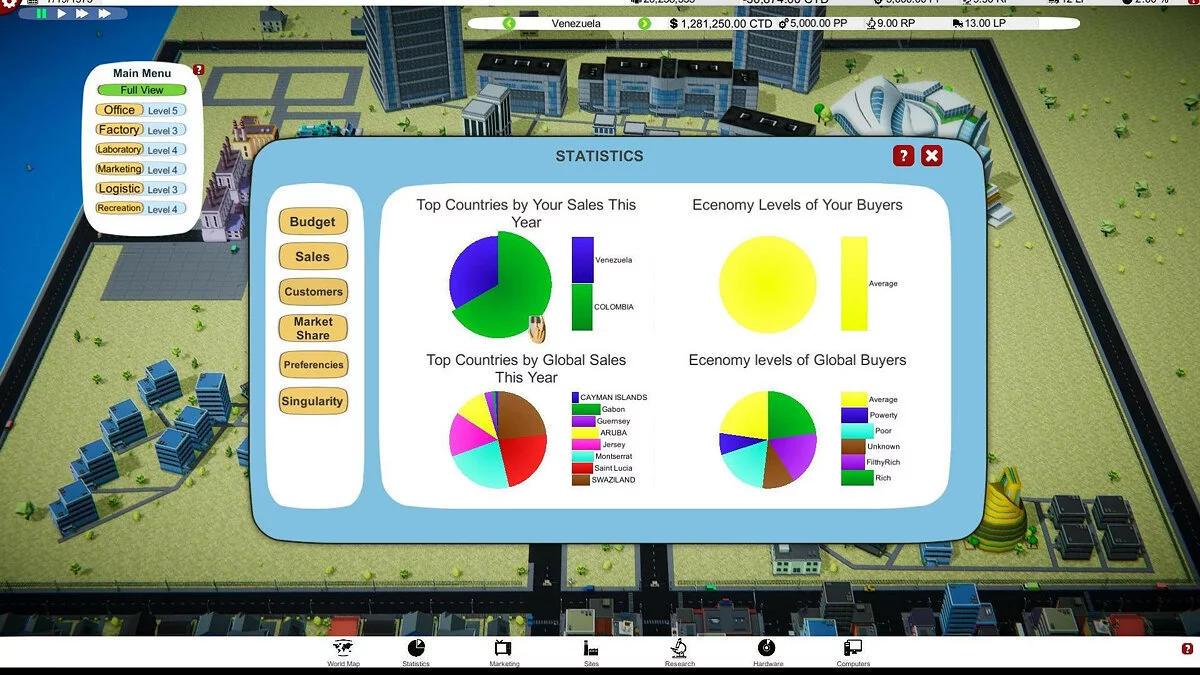Close the Statistics panel
Image resolution: width=1200 pixels, height=675 pixels.
931,155
